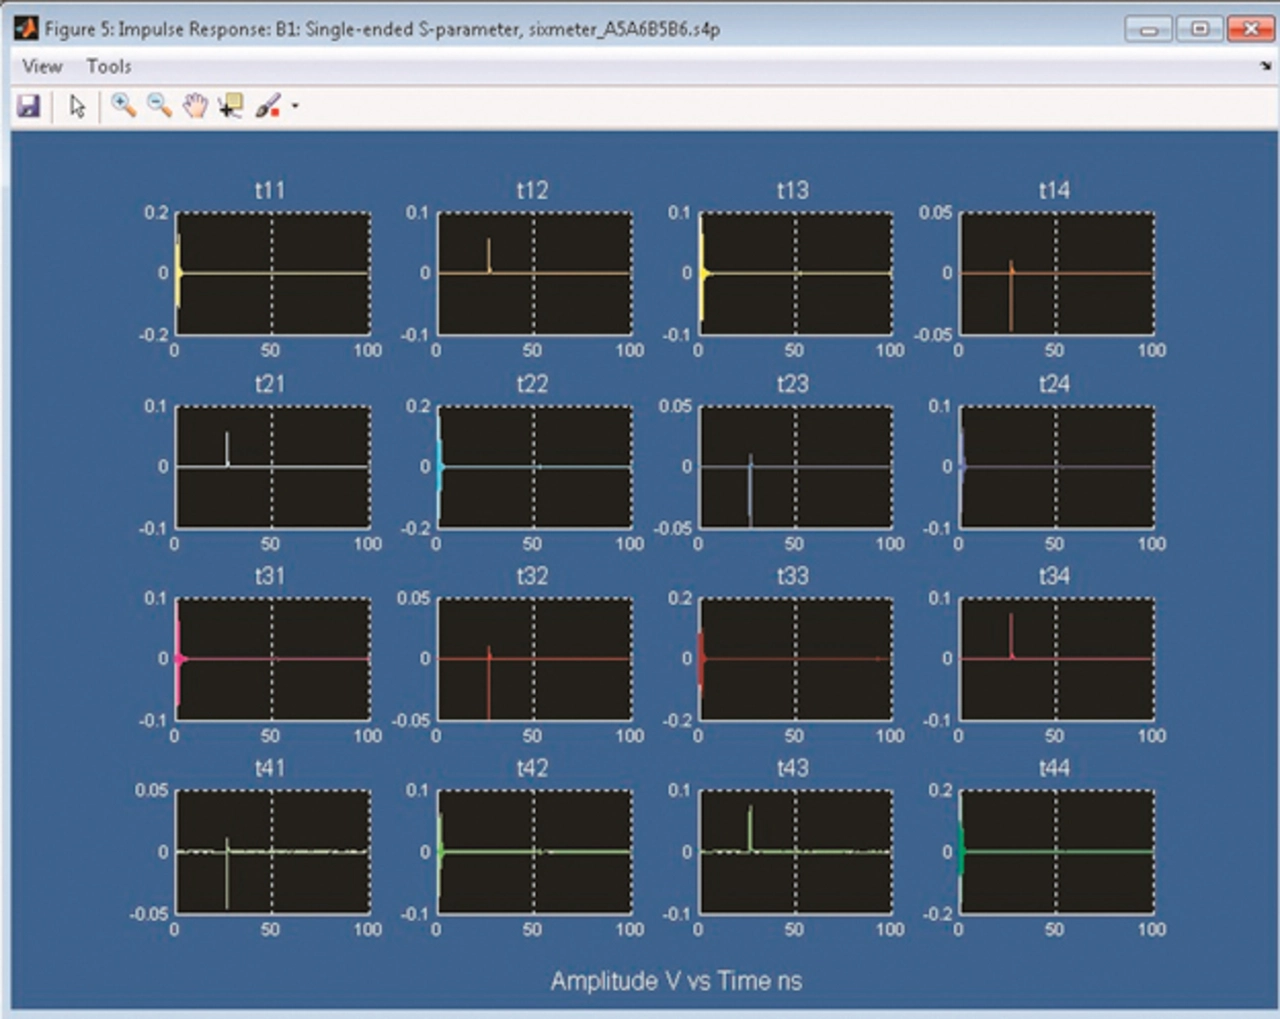This screenshot has width=1280, height=1019.
Task: Select the t14 impulse response plot
Action: pyautogui.click(x=1057, y=273)
